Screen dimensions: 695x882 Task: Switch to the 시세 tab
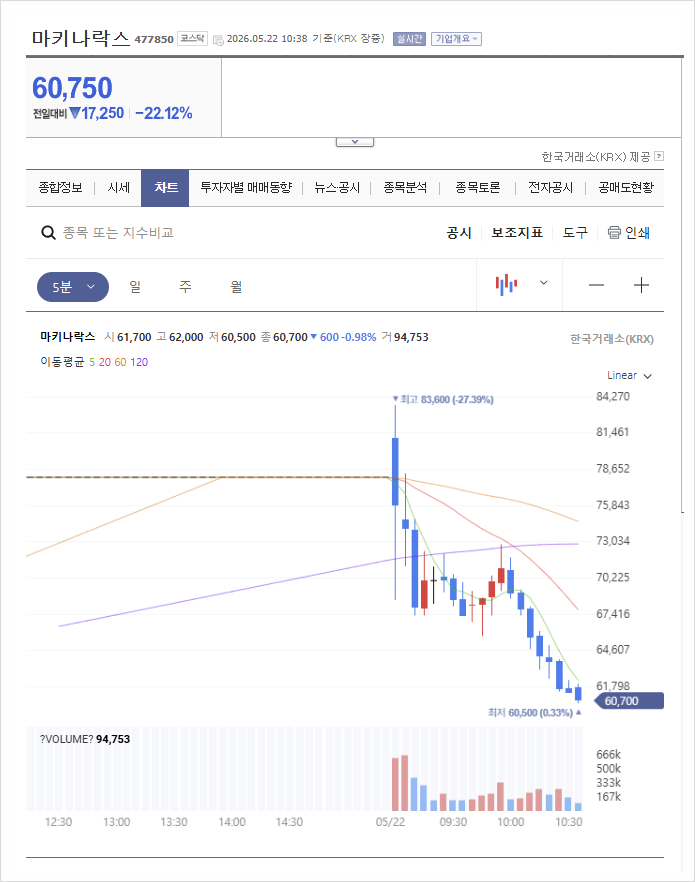click(118, 188)
